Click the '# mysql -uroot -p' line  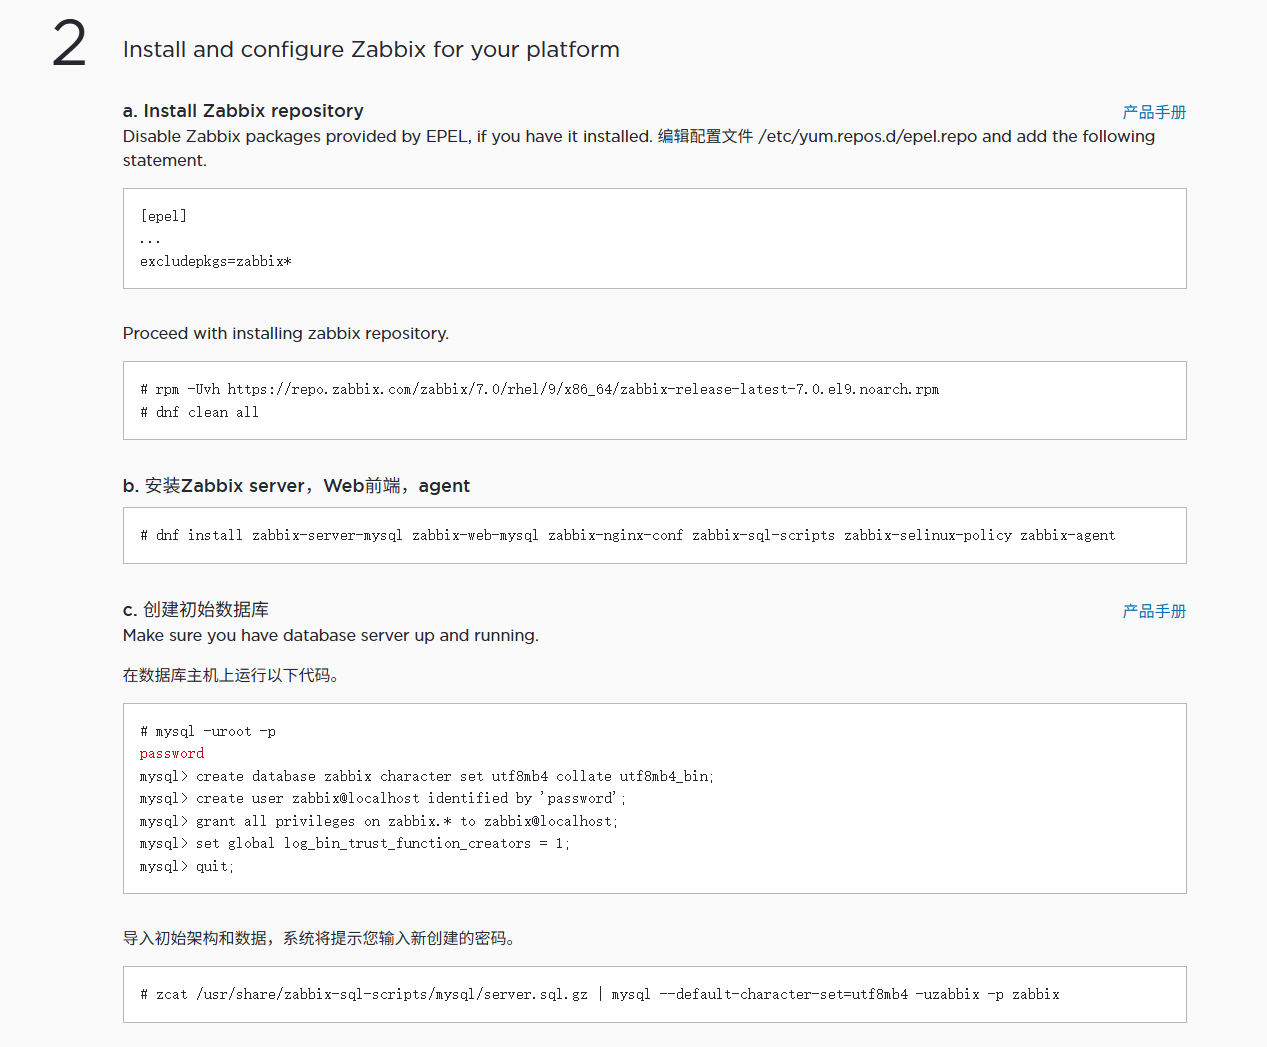(x=208, y=731)
